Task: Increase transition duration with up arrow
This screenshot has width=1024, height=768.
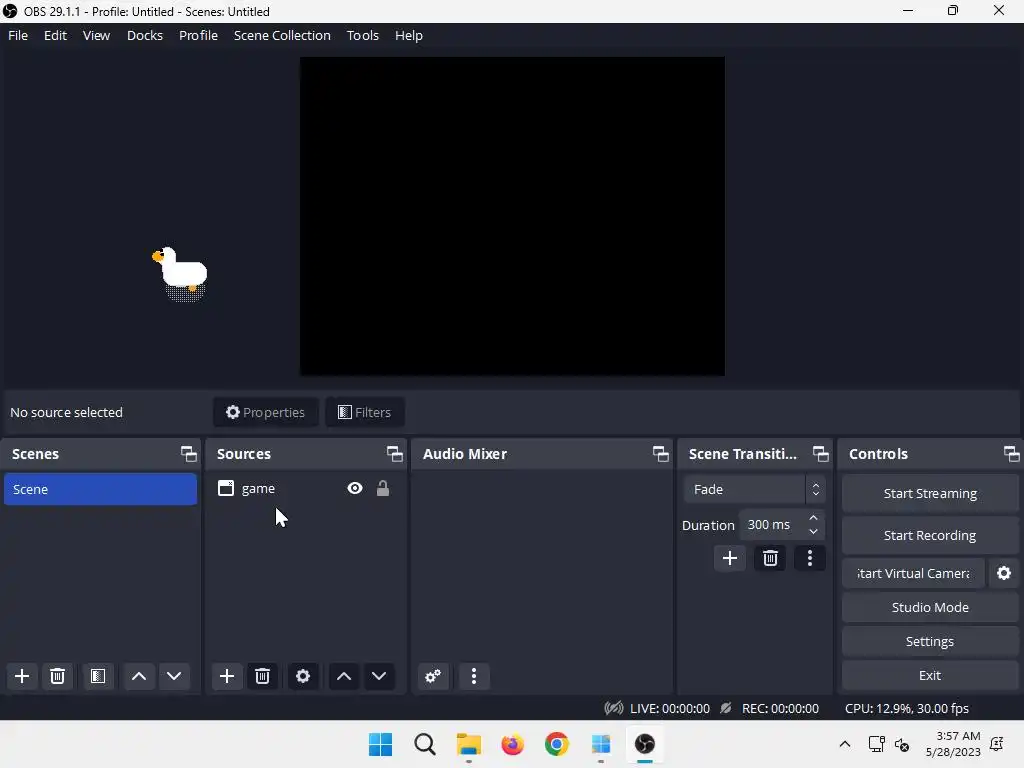Action: tap(814, 518)
